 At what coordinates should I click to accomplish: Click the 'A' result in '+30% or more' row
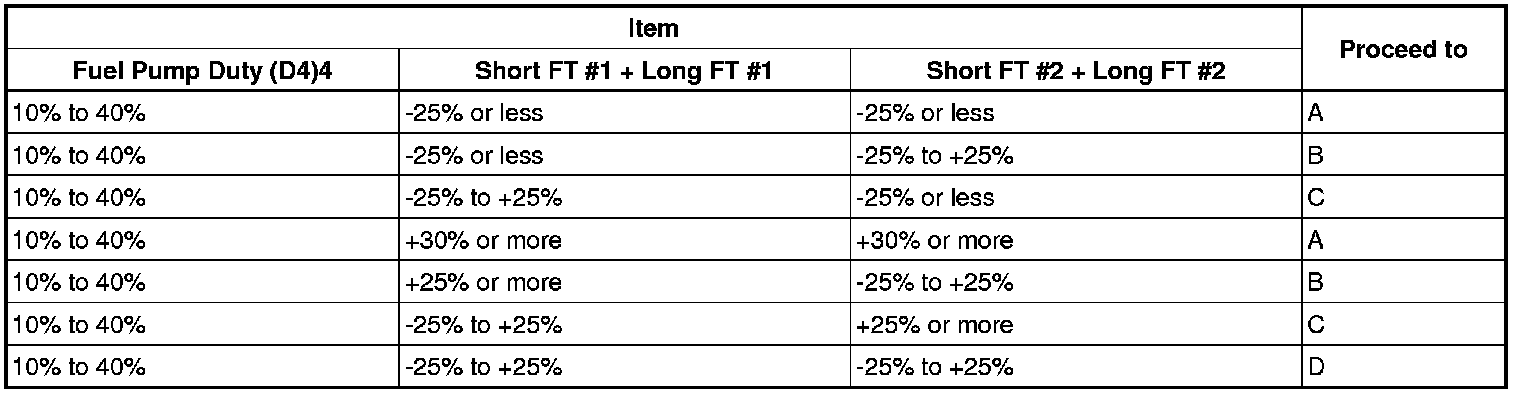1403,240
